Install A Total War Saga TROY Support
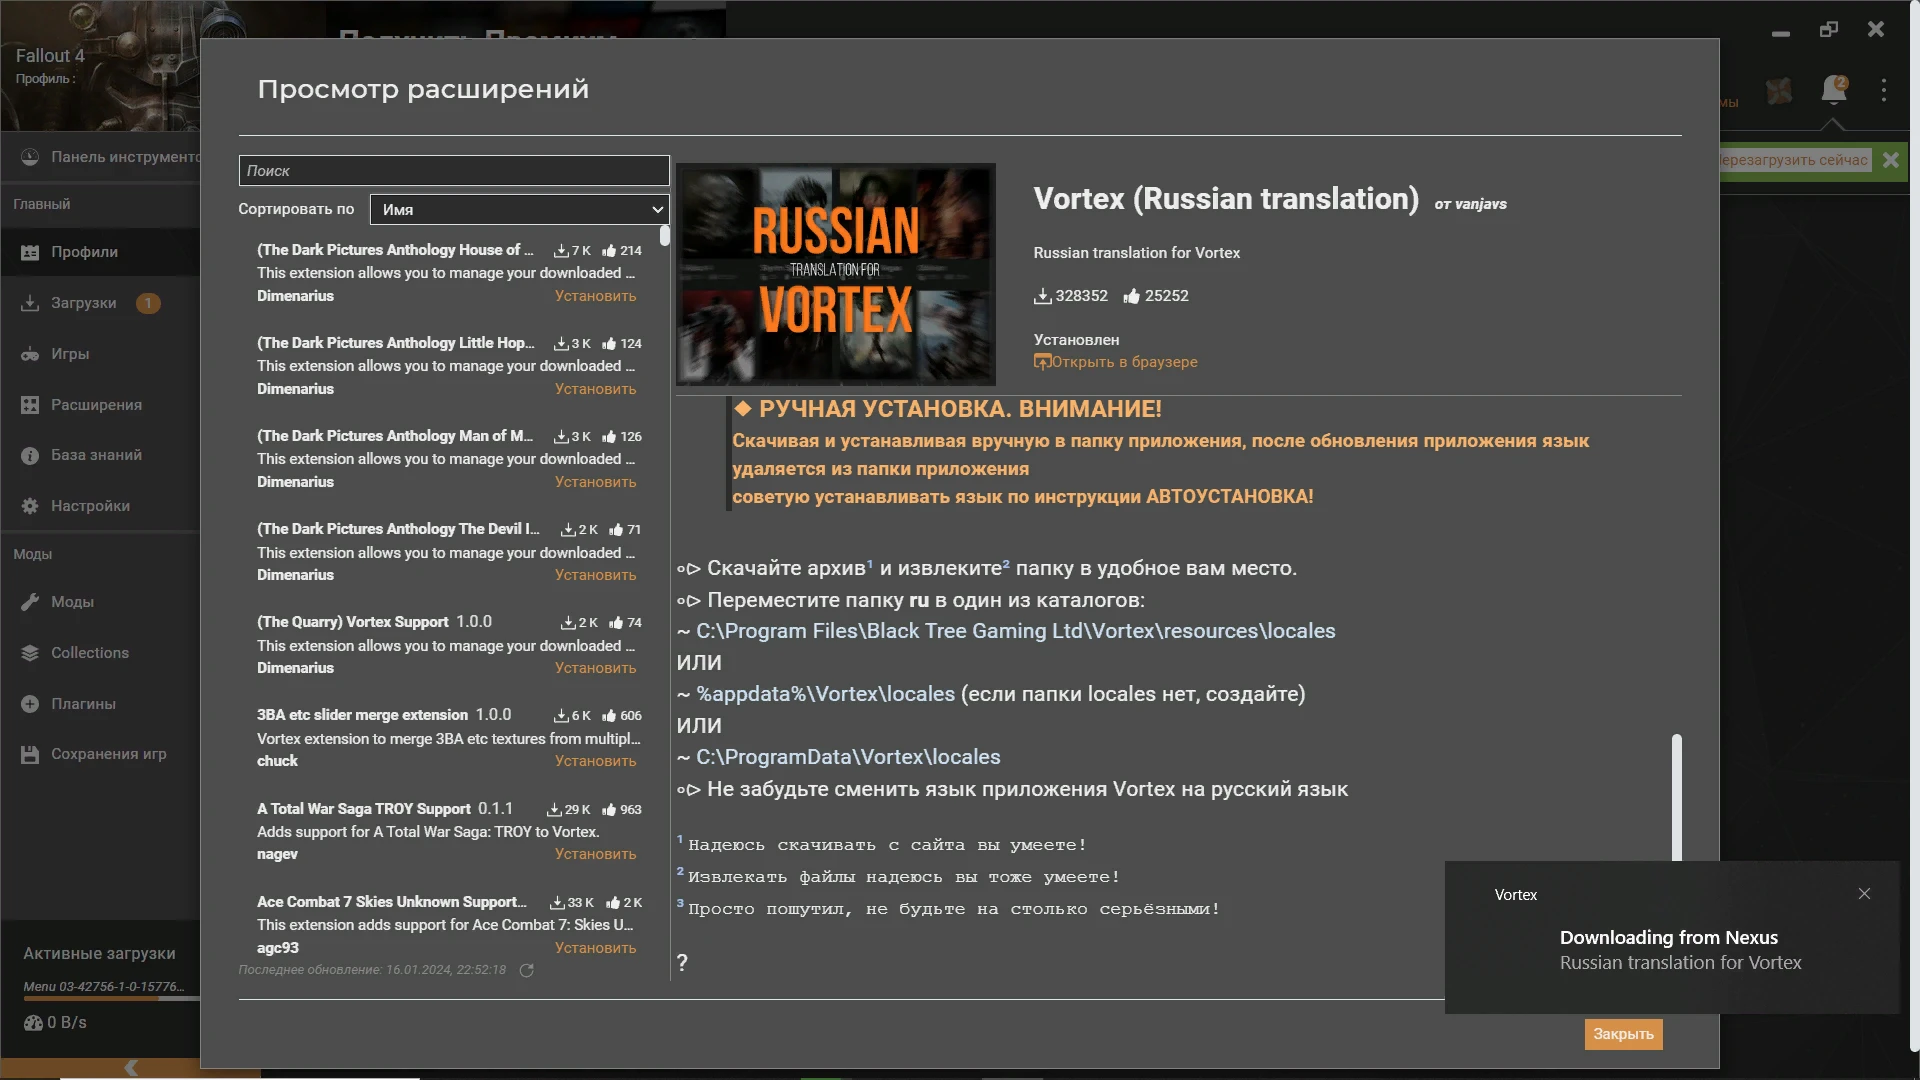1920x1080 pixels. pos(595,854)
